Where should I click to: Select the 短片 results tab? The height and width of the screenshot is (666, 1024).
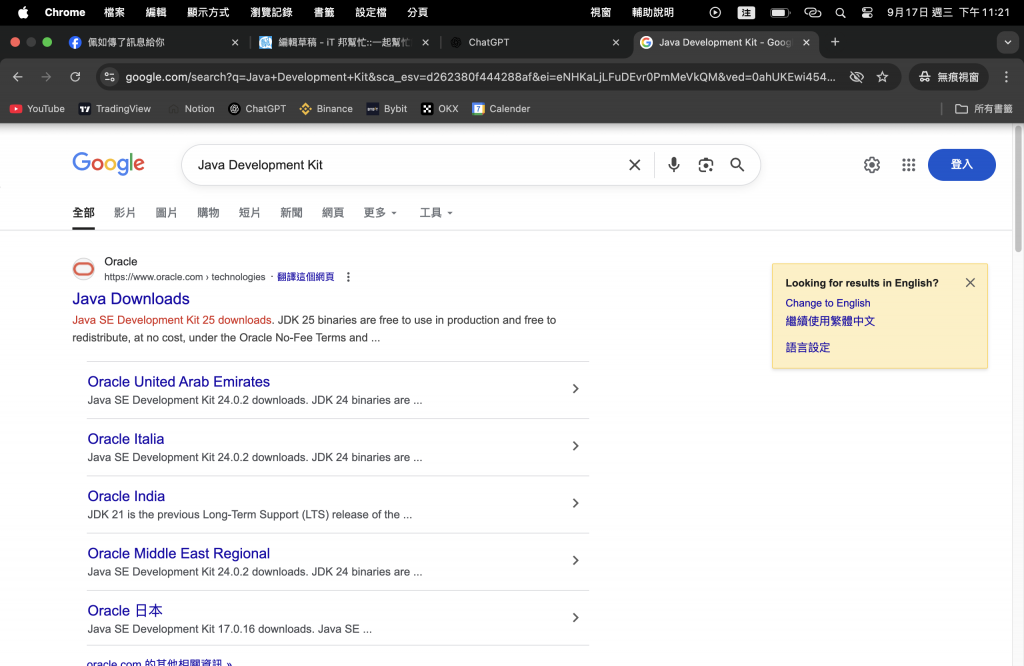[x=249, y=213]
